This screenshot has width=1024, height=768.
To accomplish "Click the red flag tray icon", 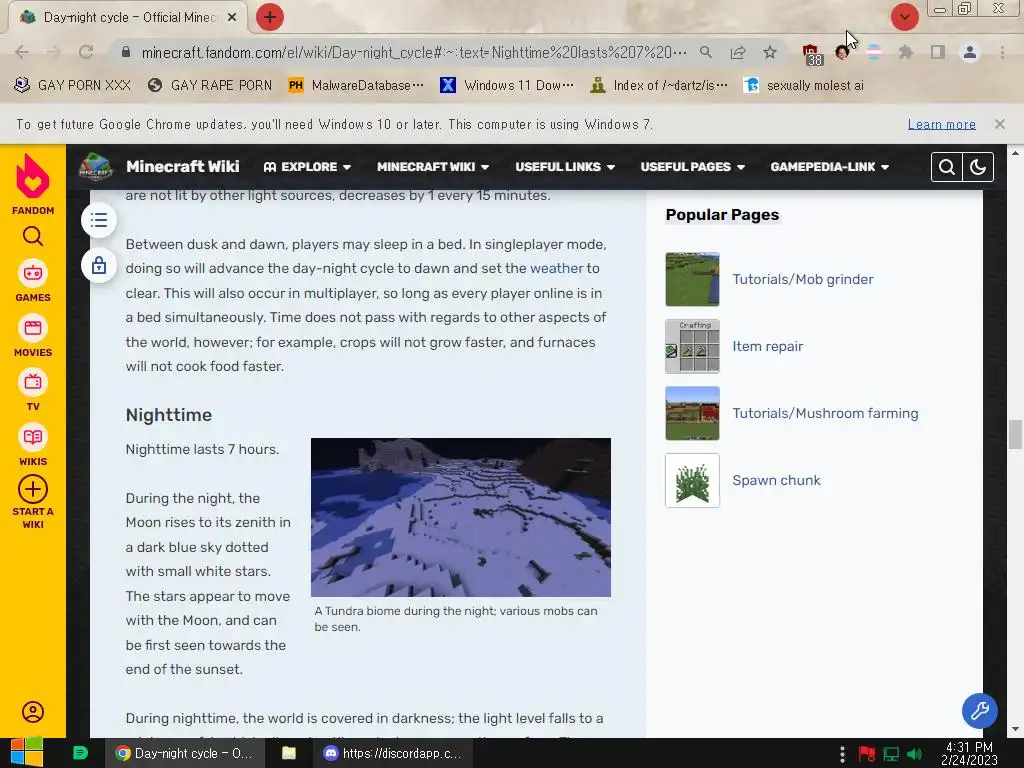I will (x=867, y=754).
